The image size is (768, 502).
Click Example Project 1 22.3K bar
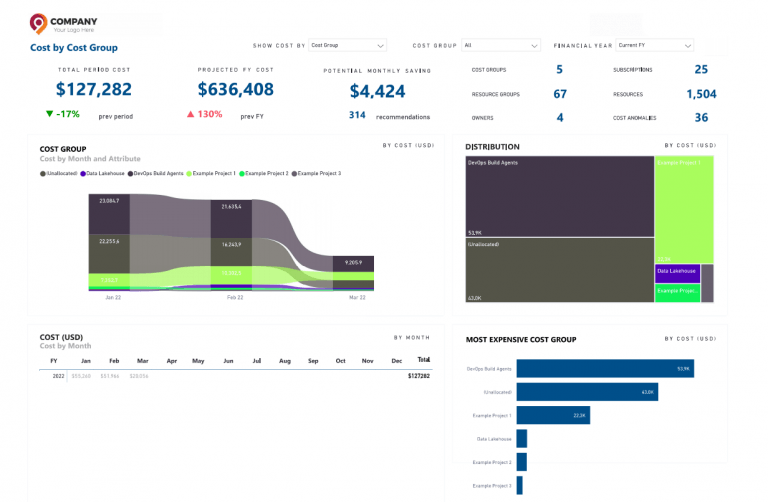[553, 415]
